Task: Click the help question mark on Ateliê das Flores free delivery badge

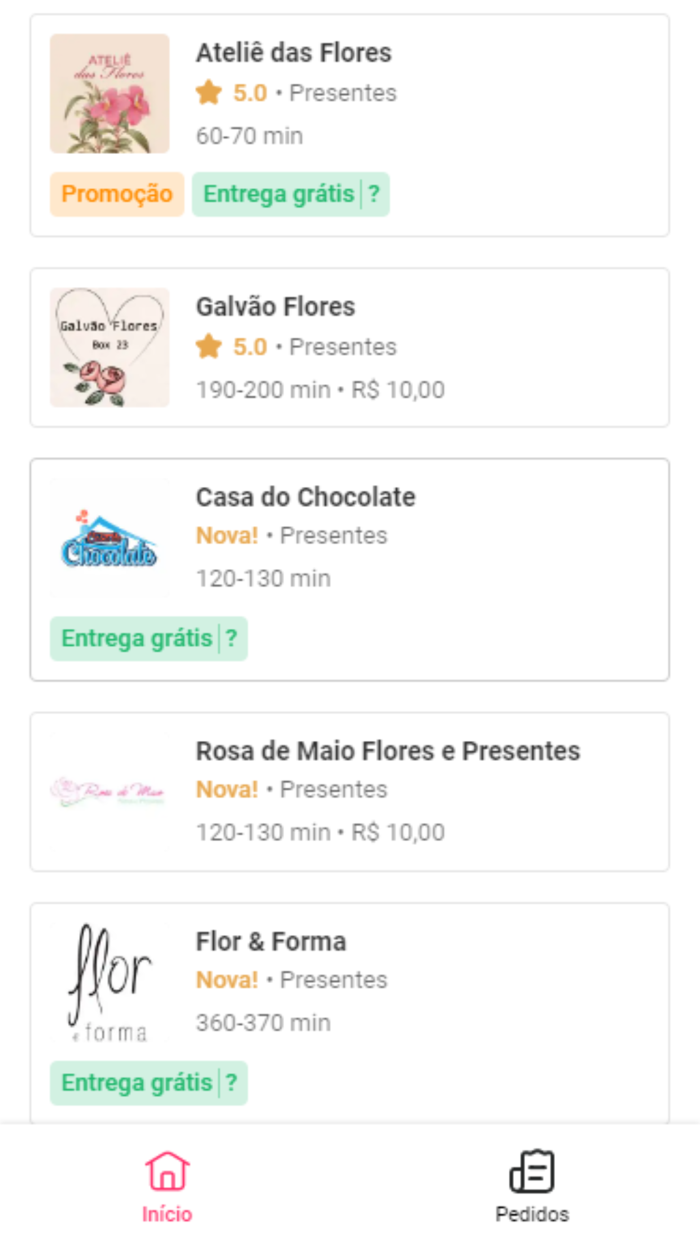Action: [x=375, y=194]
